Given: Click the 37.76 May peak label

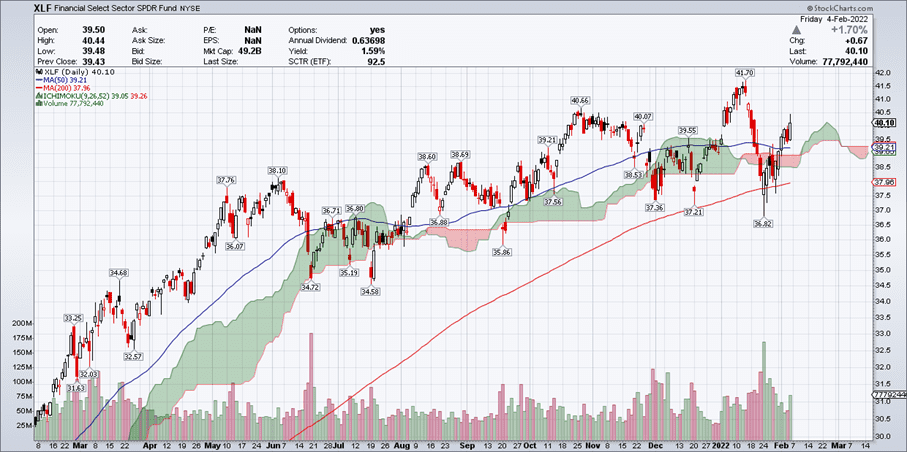Looking at the screenshot, I should (226, 180).
